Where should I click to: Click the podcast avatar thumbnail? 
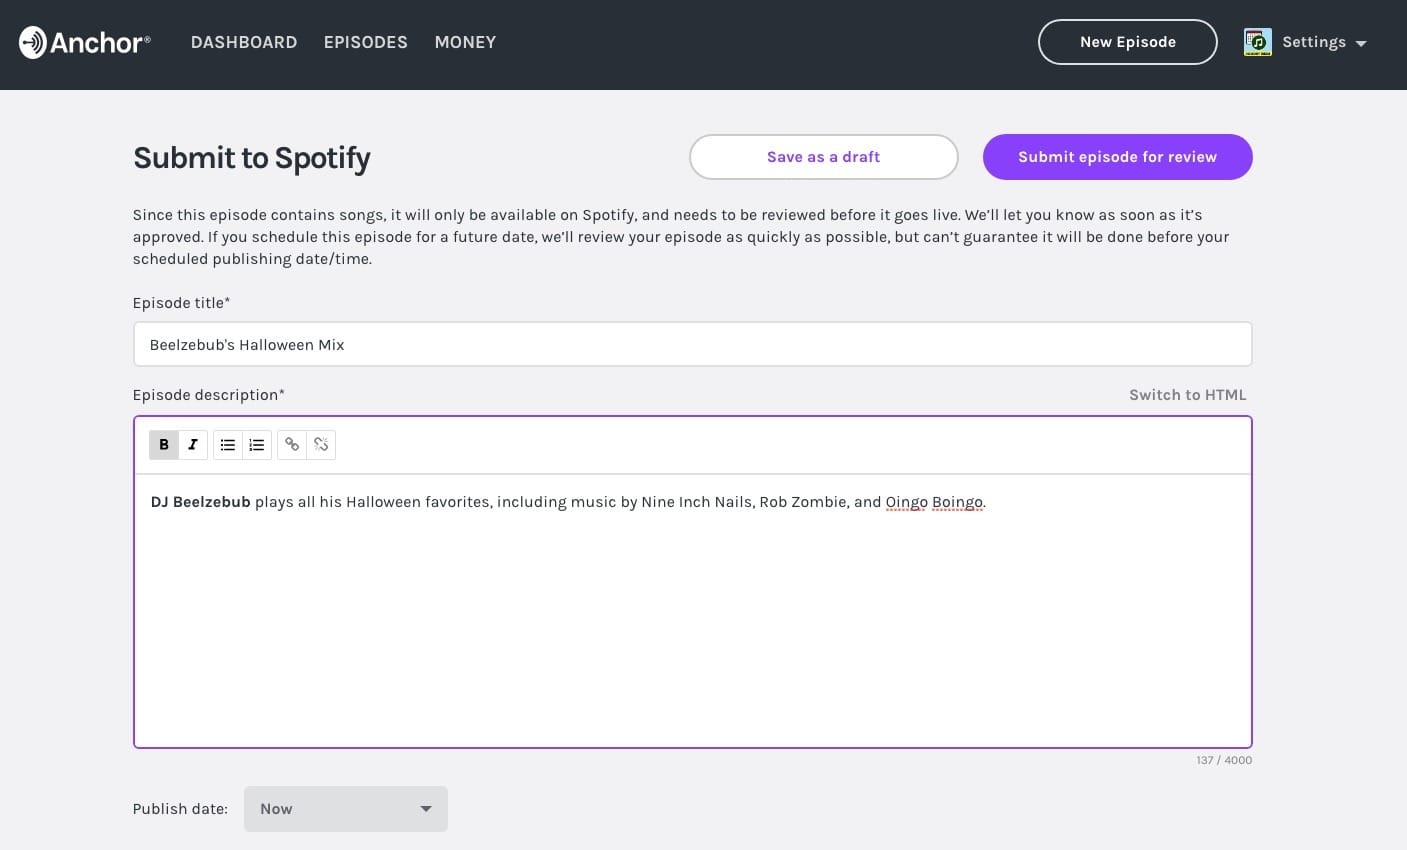click(x=1257, y=42)
